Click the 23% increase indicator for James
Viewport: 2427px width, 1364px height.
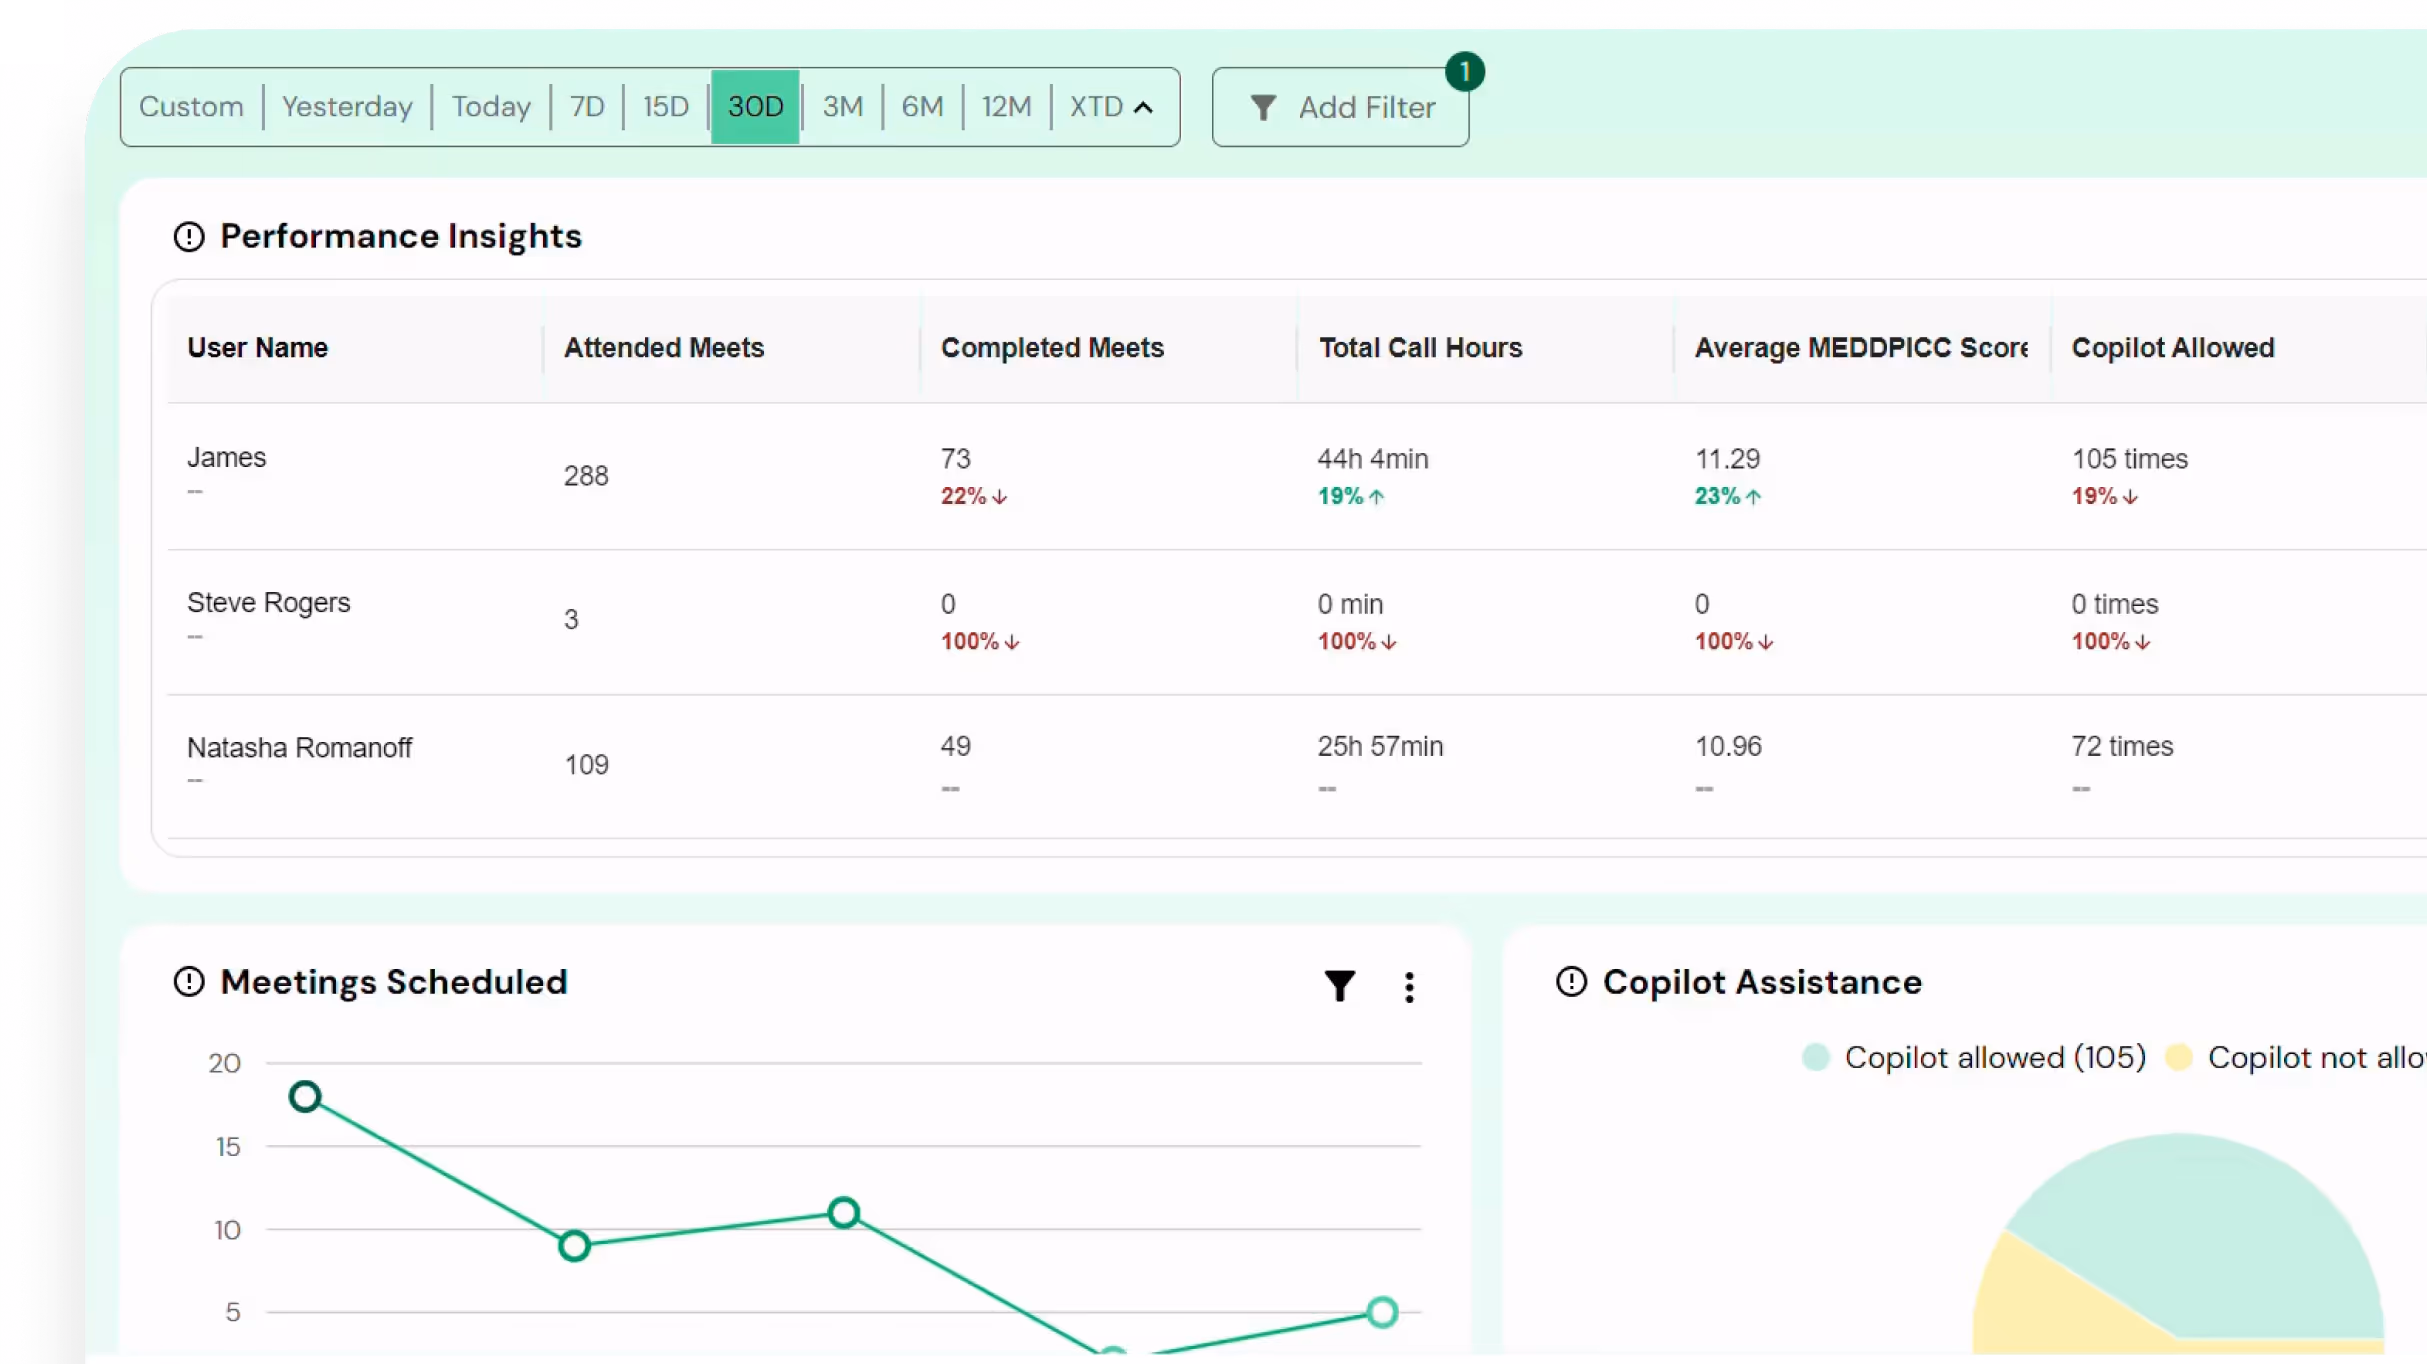pyautogui.click(x=1728, y=496)
